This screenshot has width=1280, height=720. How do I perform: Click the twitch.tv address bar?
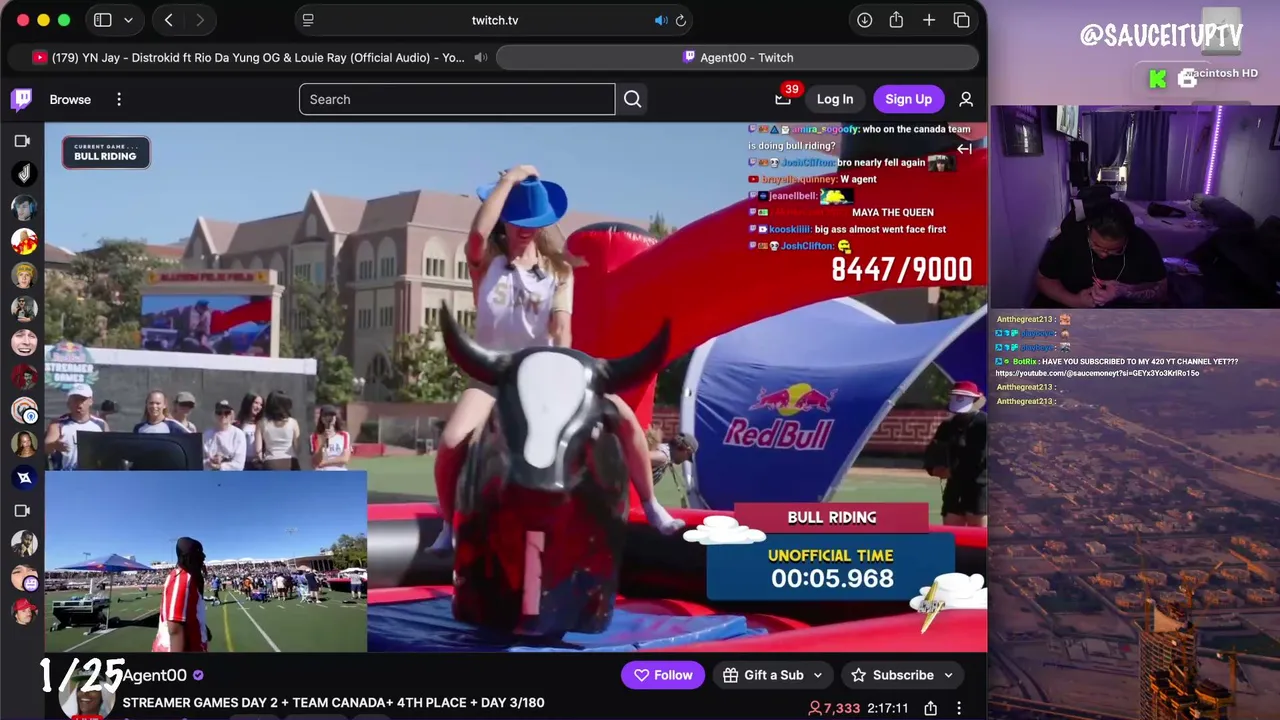coord(495,20)
